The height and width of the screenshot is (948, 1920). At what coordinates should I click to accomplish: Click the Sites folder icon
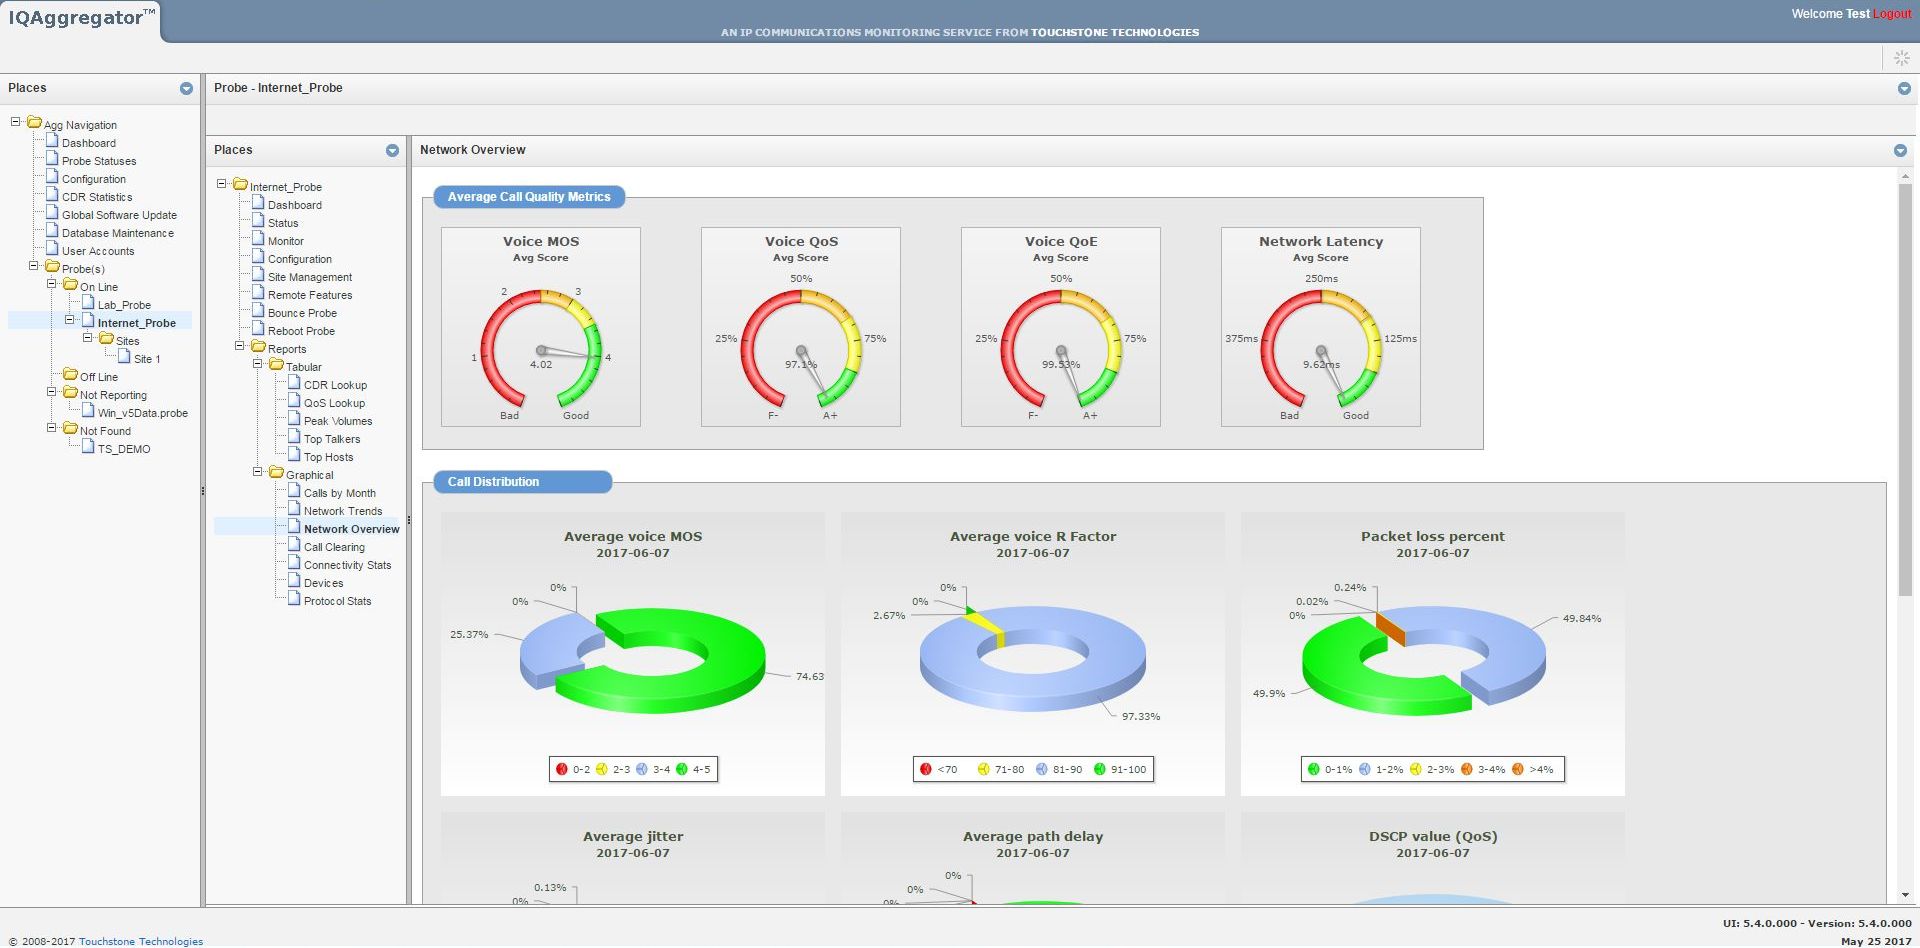pyautogui.click(x=106, y=339)
